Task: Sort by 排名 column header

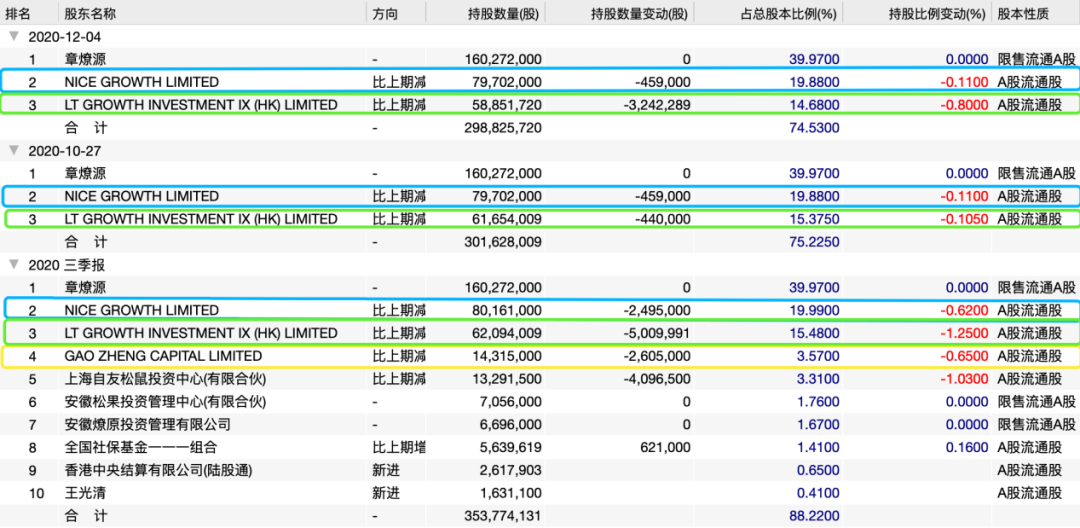Action: [x=19, y=14]
